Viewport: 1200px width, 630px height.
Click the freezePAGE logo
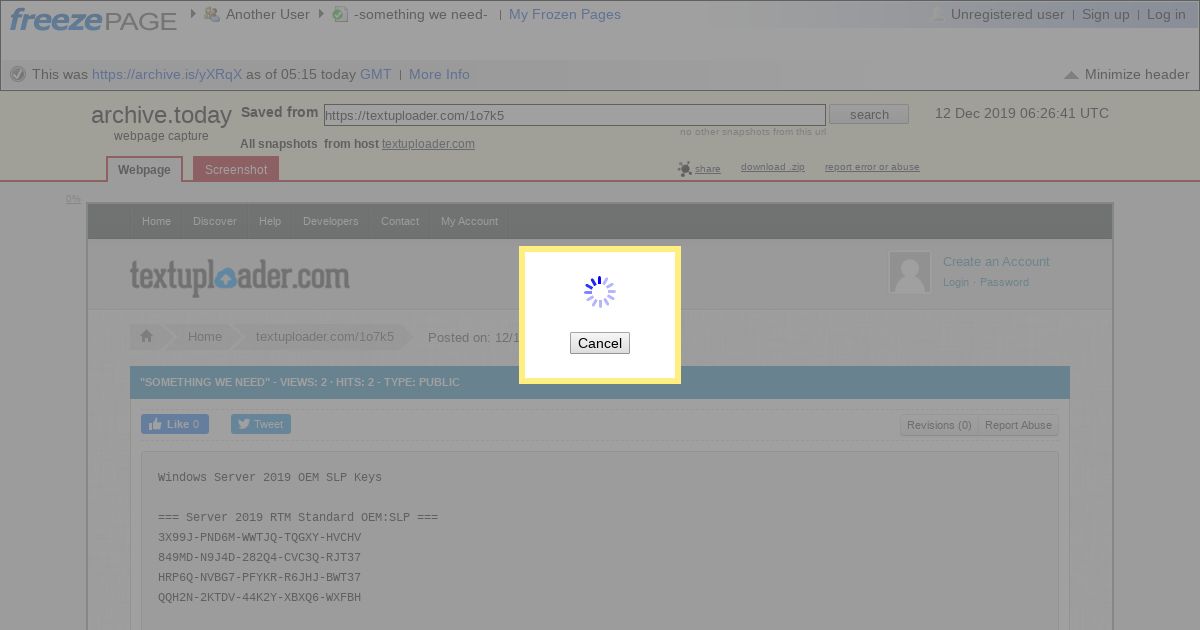(93, 18)
